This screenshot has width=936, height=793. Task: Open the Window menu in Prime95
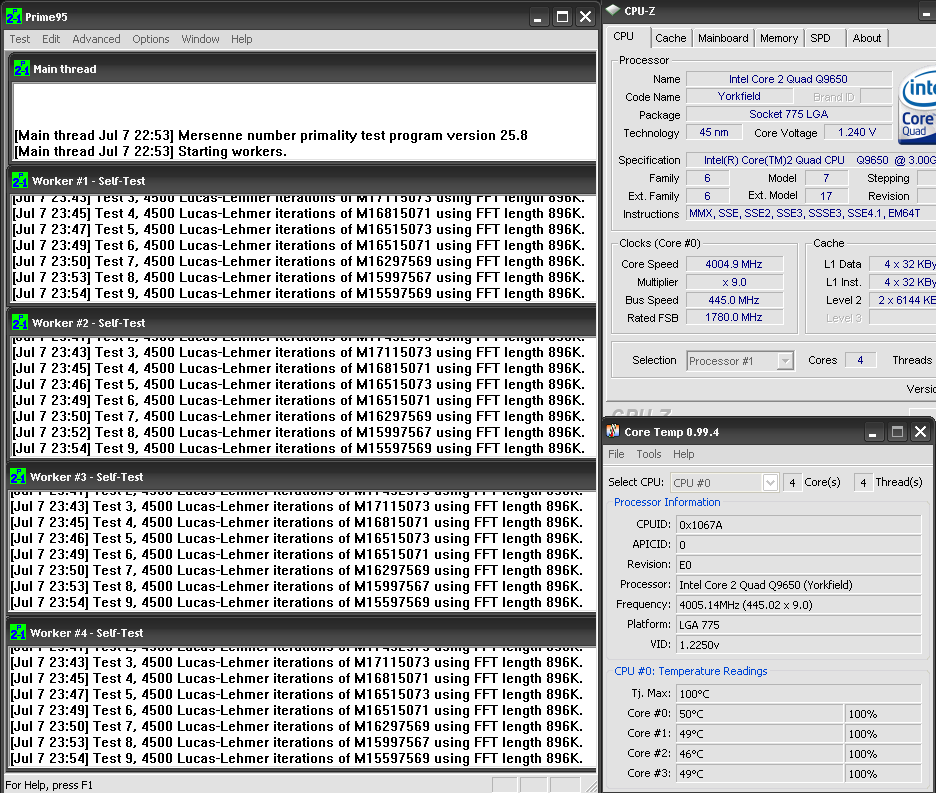click(200, 39)
